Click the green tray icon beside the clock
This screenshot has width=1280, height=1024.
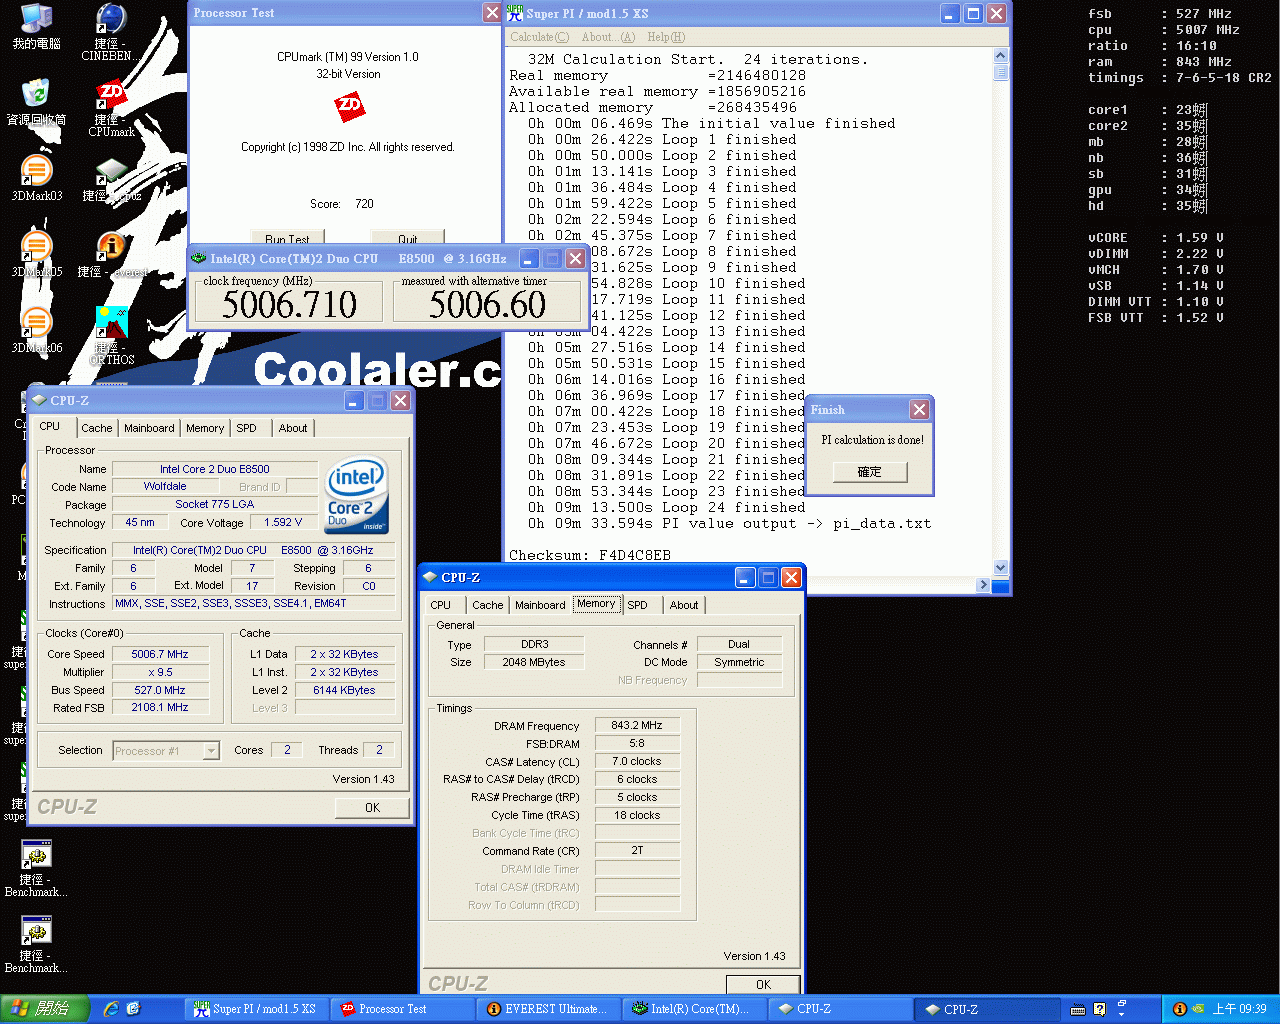click(x=1198, y=1009)
